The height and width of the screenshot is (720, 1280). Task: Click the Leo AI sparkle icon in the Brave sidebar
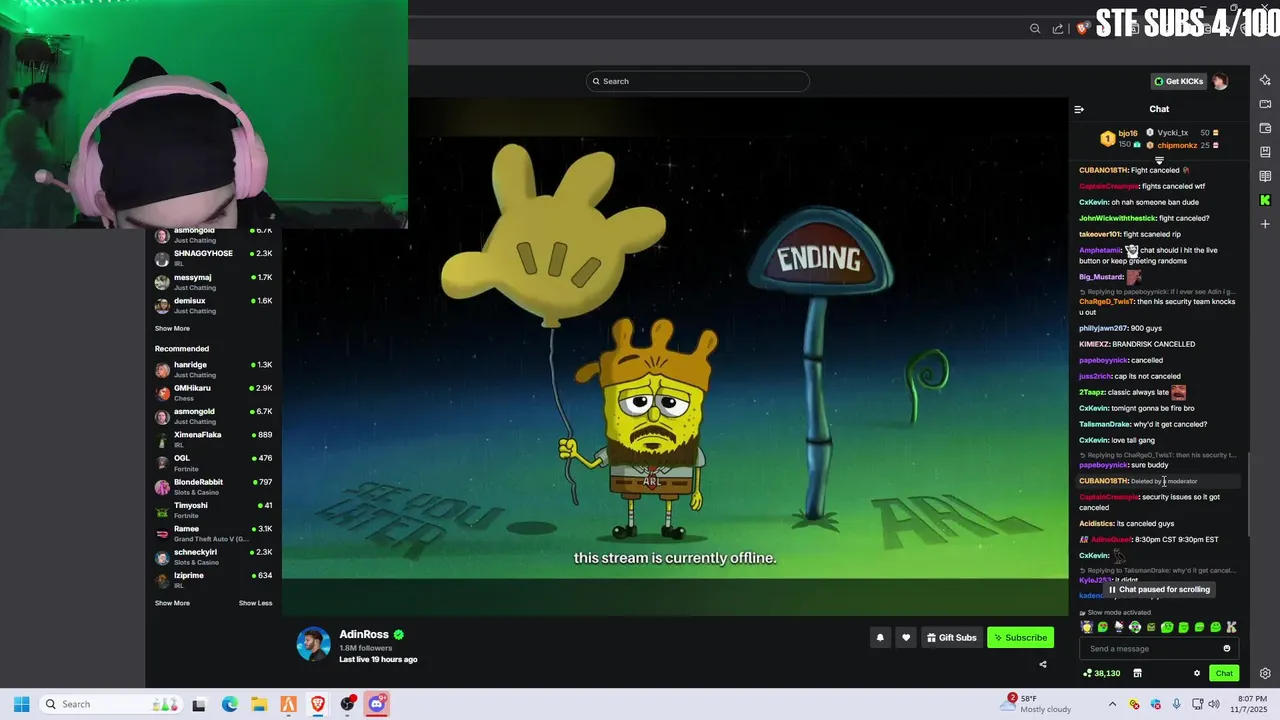click(1265, 80)
